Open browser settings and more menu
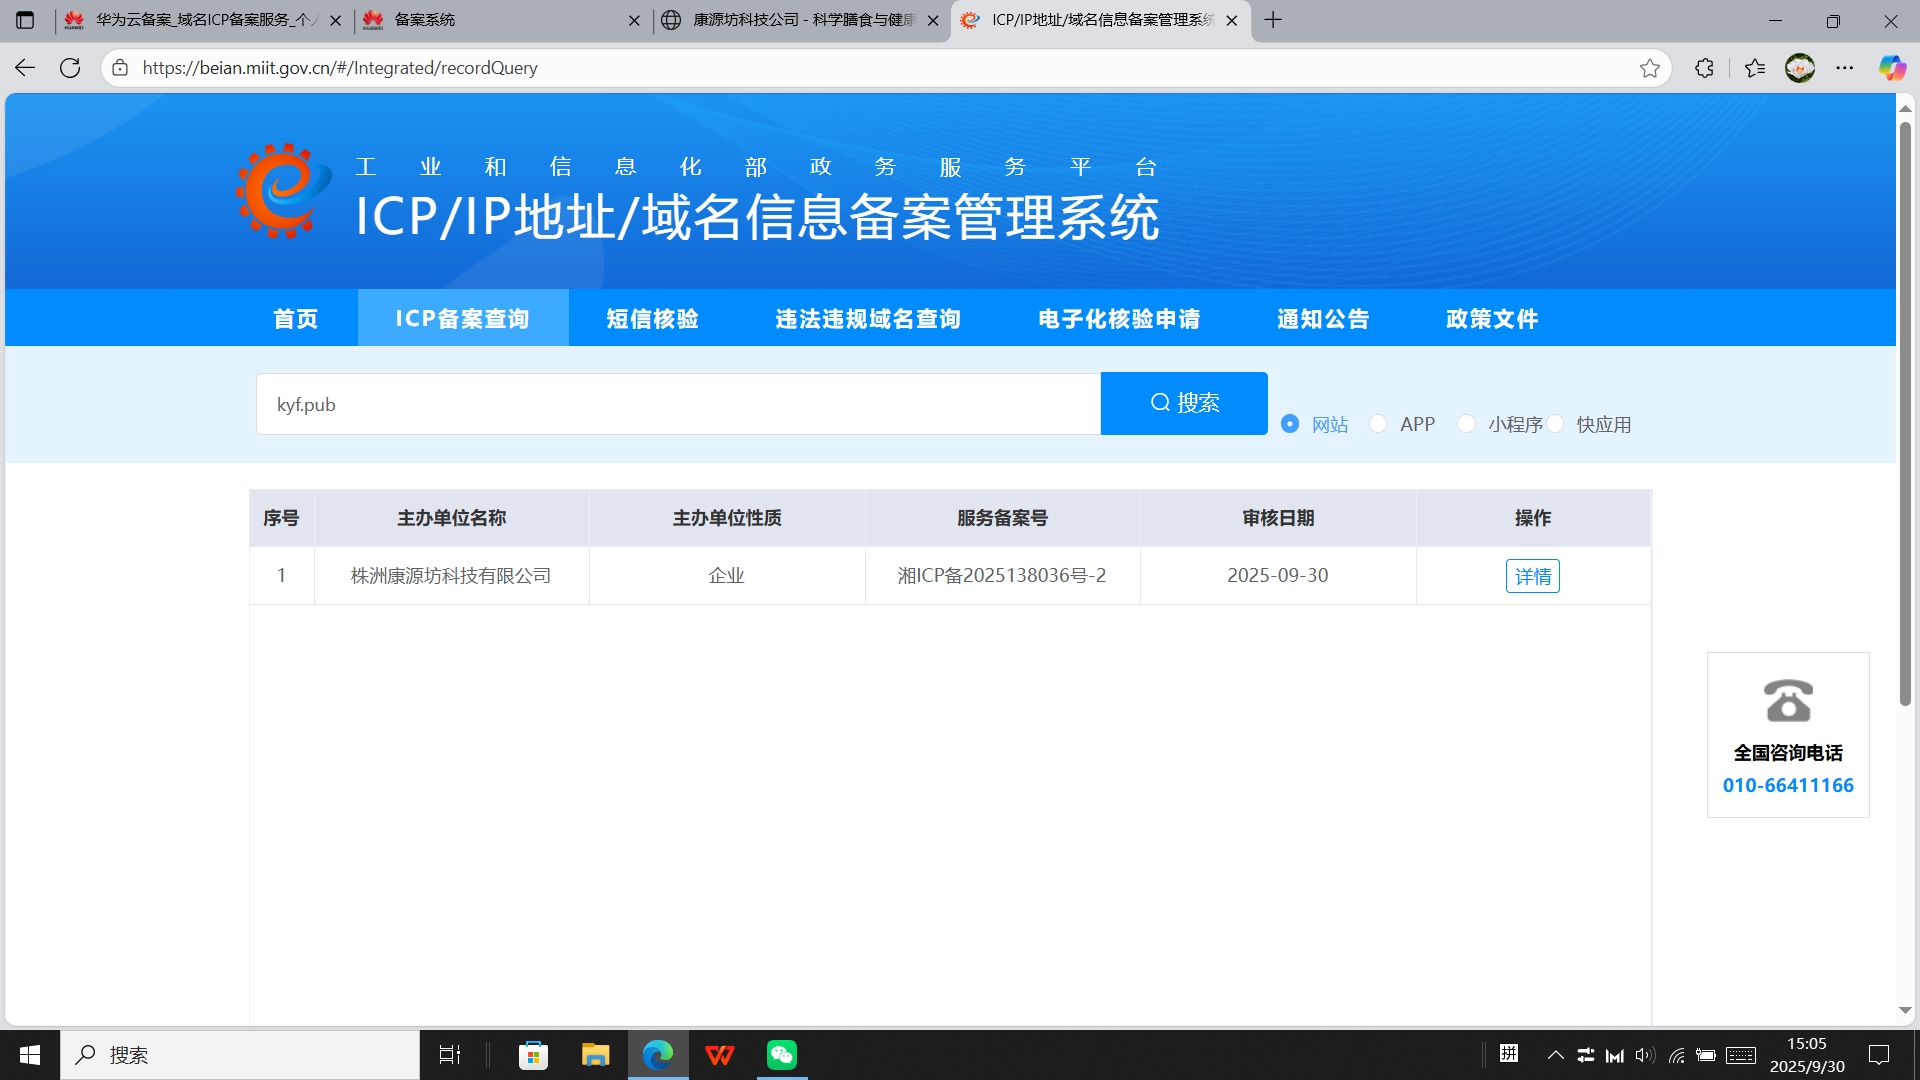The height and width of the screenshot is (1080, 1920). (1845, 68)
